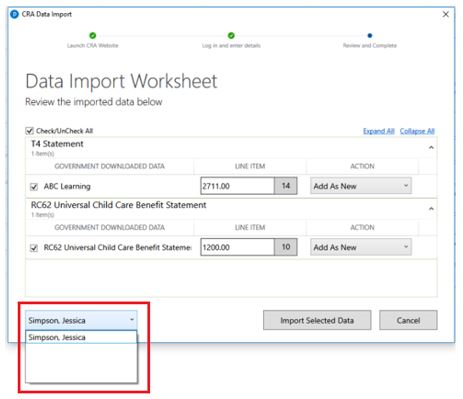This screenshot has height=399, width=463.
Task: Click the T4 LINE ITEM column header
Action: pos(250,166)
